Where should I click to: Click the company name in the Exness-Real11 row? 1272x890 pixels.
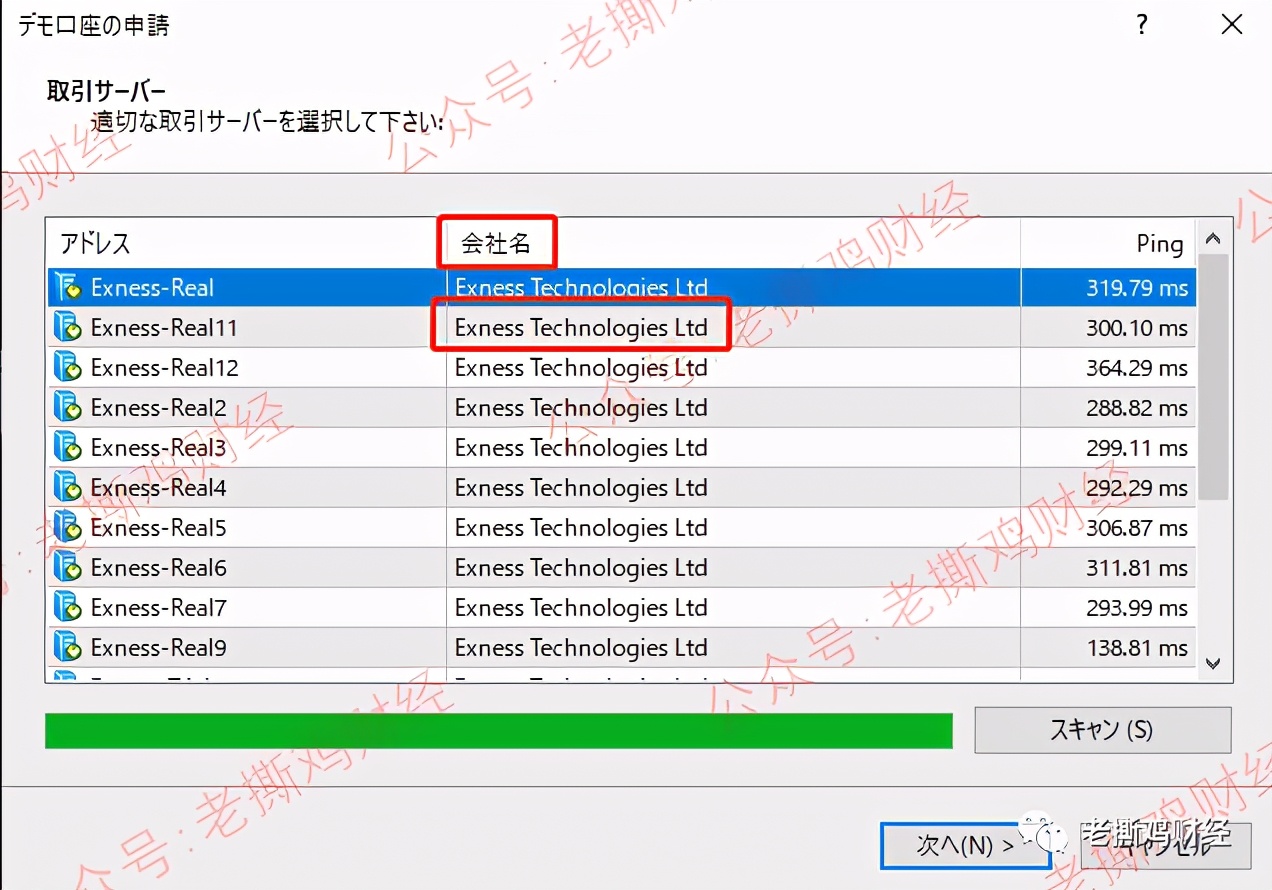click(x=581, y=328)
